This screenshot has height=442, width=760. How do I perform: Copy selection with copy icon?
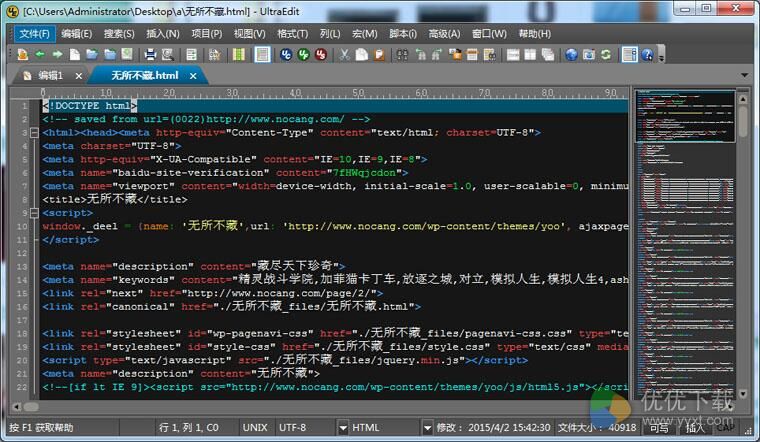362,54
